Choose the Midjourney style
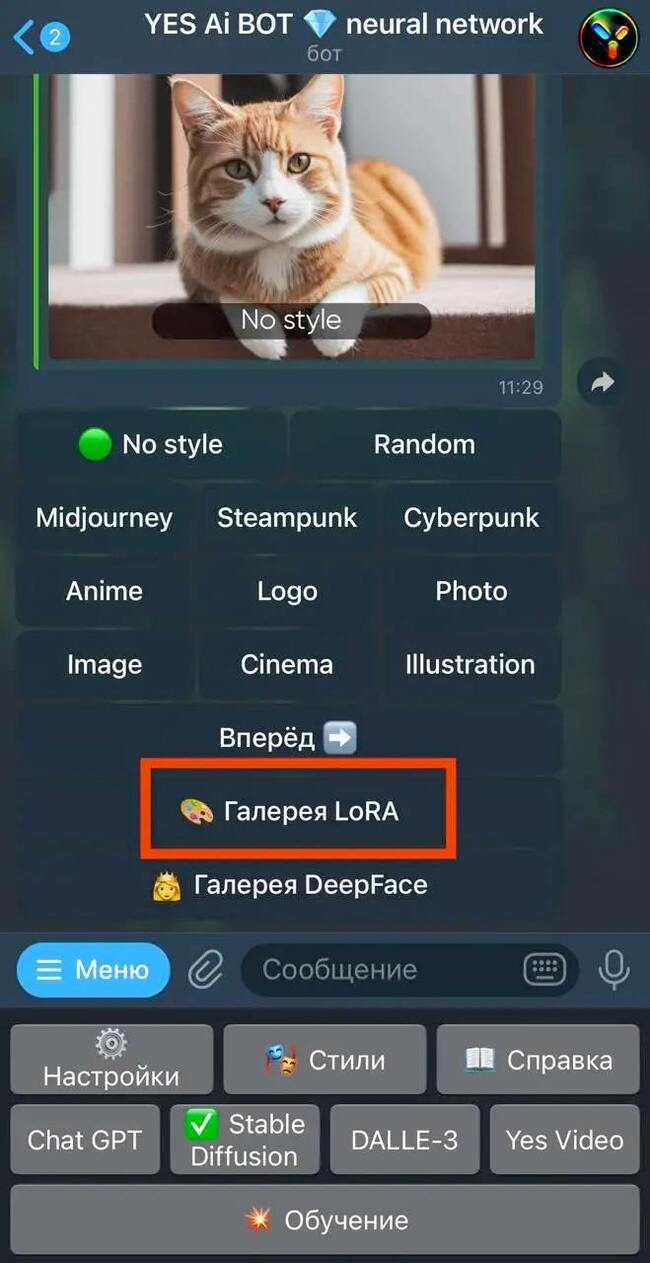Viewport: 650px width, 1263px height. pos(104,518)
